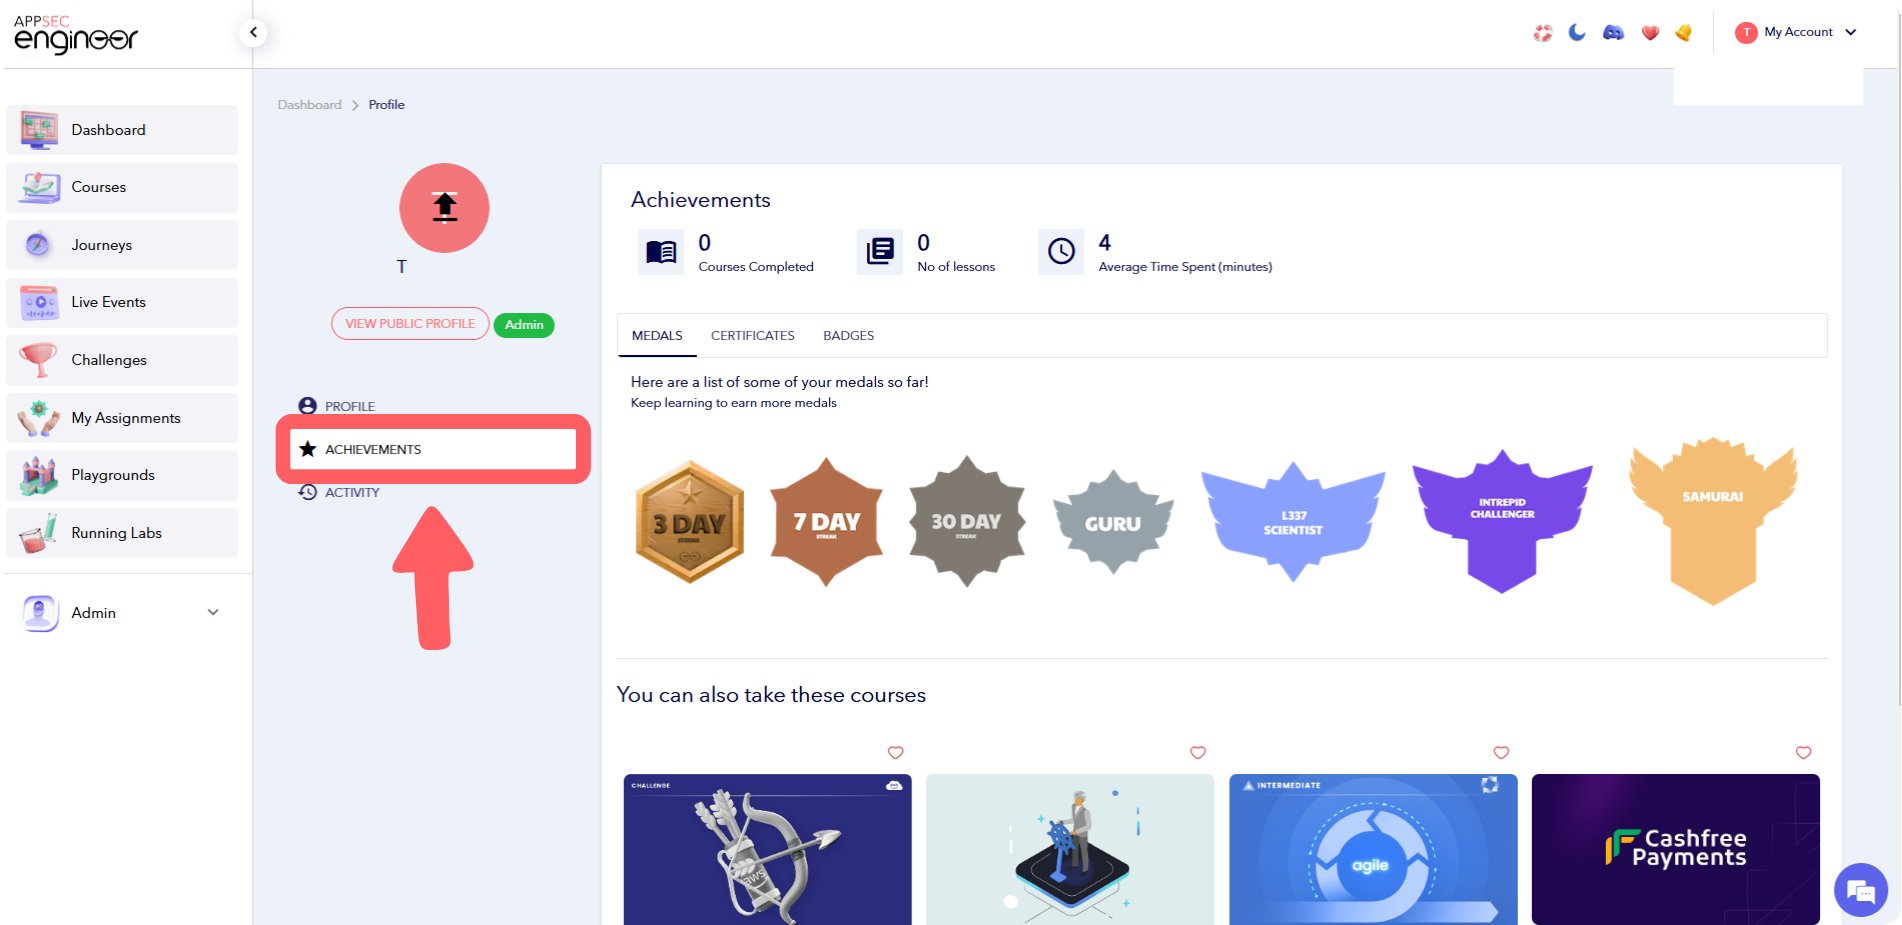Toggle dark mode with moon icon
Screen dimensions: 1902x925
(x=1577, y=33)
